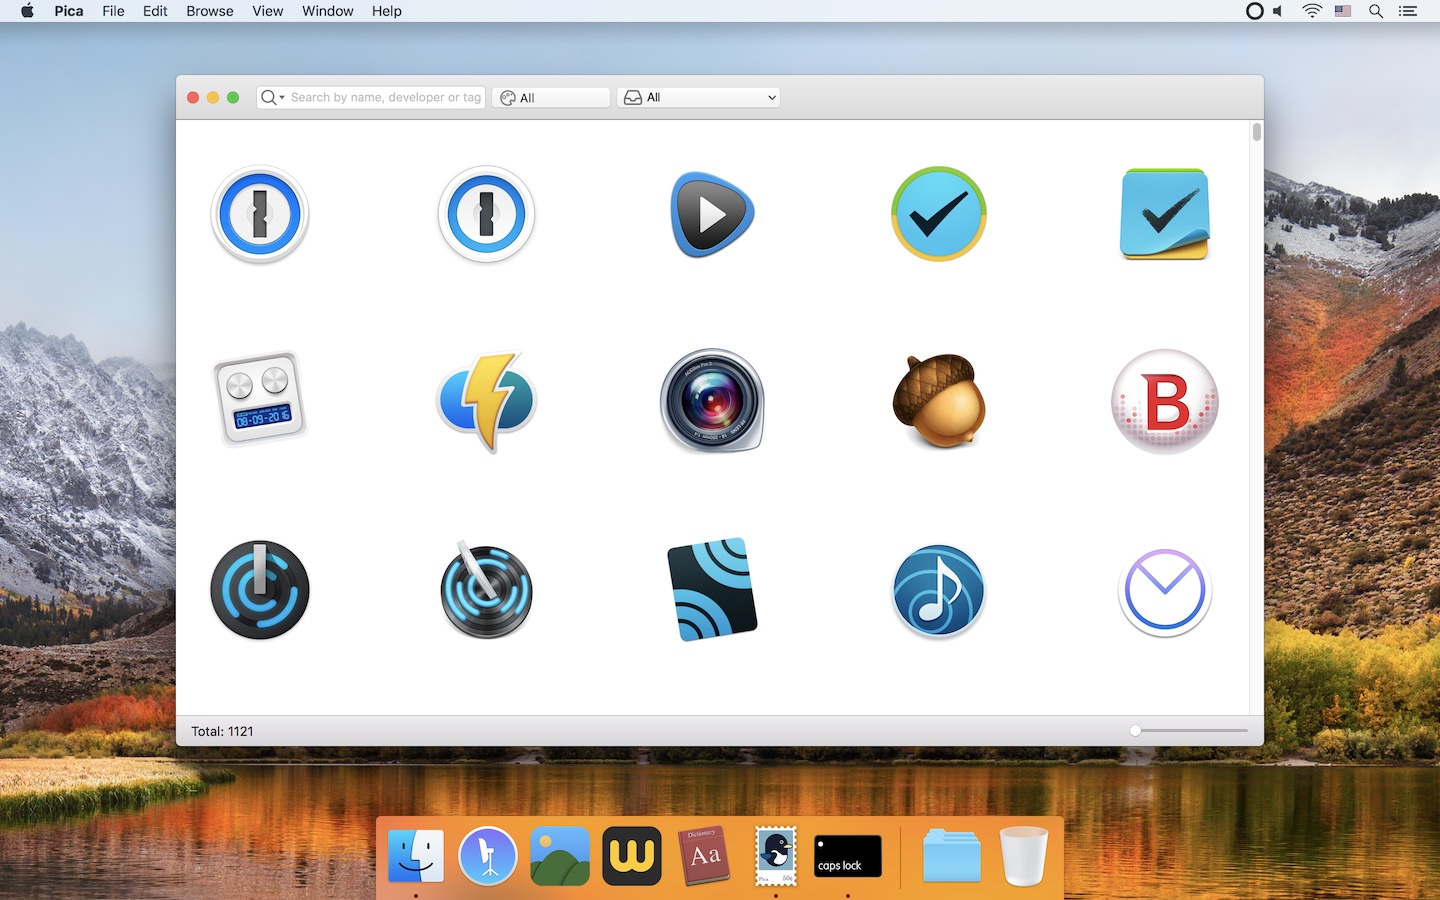Image resolution: width=1440 pixels, height=900 pixels.
Task: Select the dark square with blue waves icon
Action: click(x=712, y=589)
